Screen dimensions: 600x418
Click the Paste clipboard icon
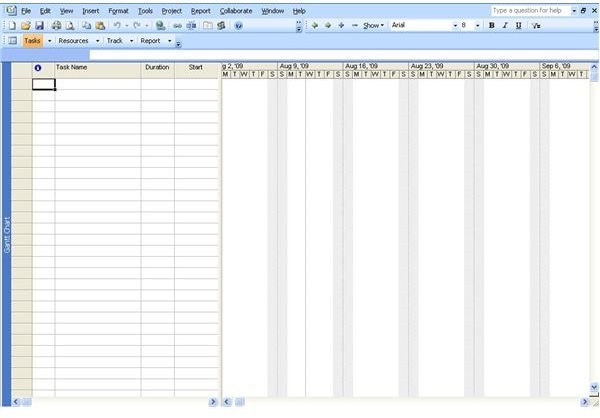coord(100,26)
